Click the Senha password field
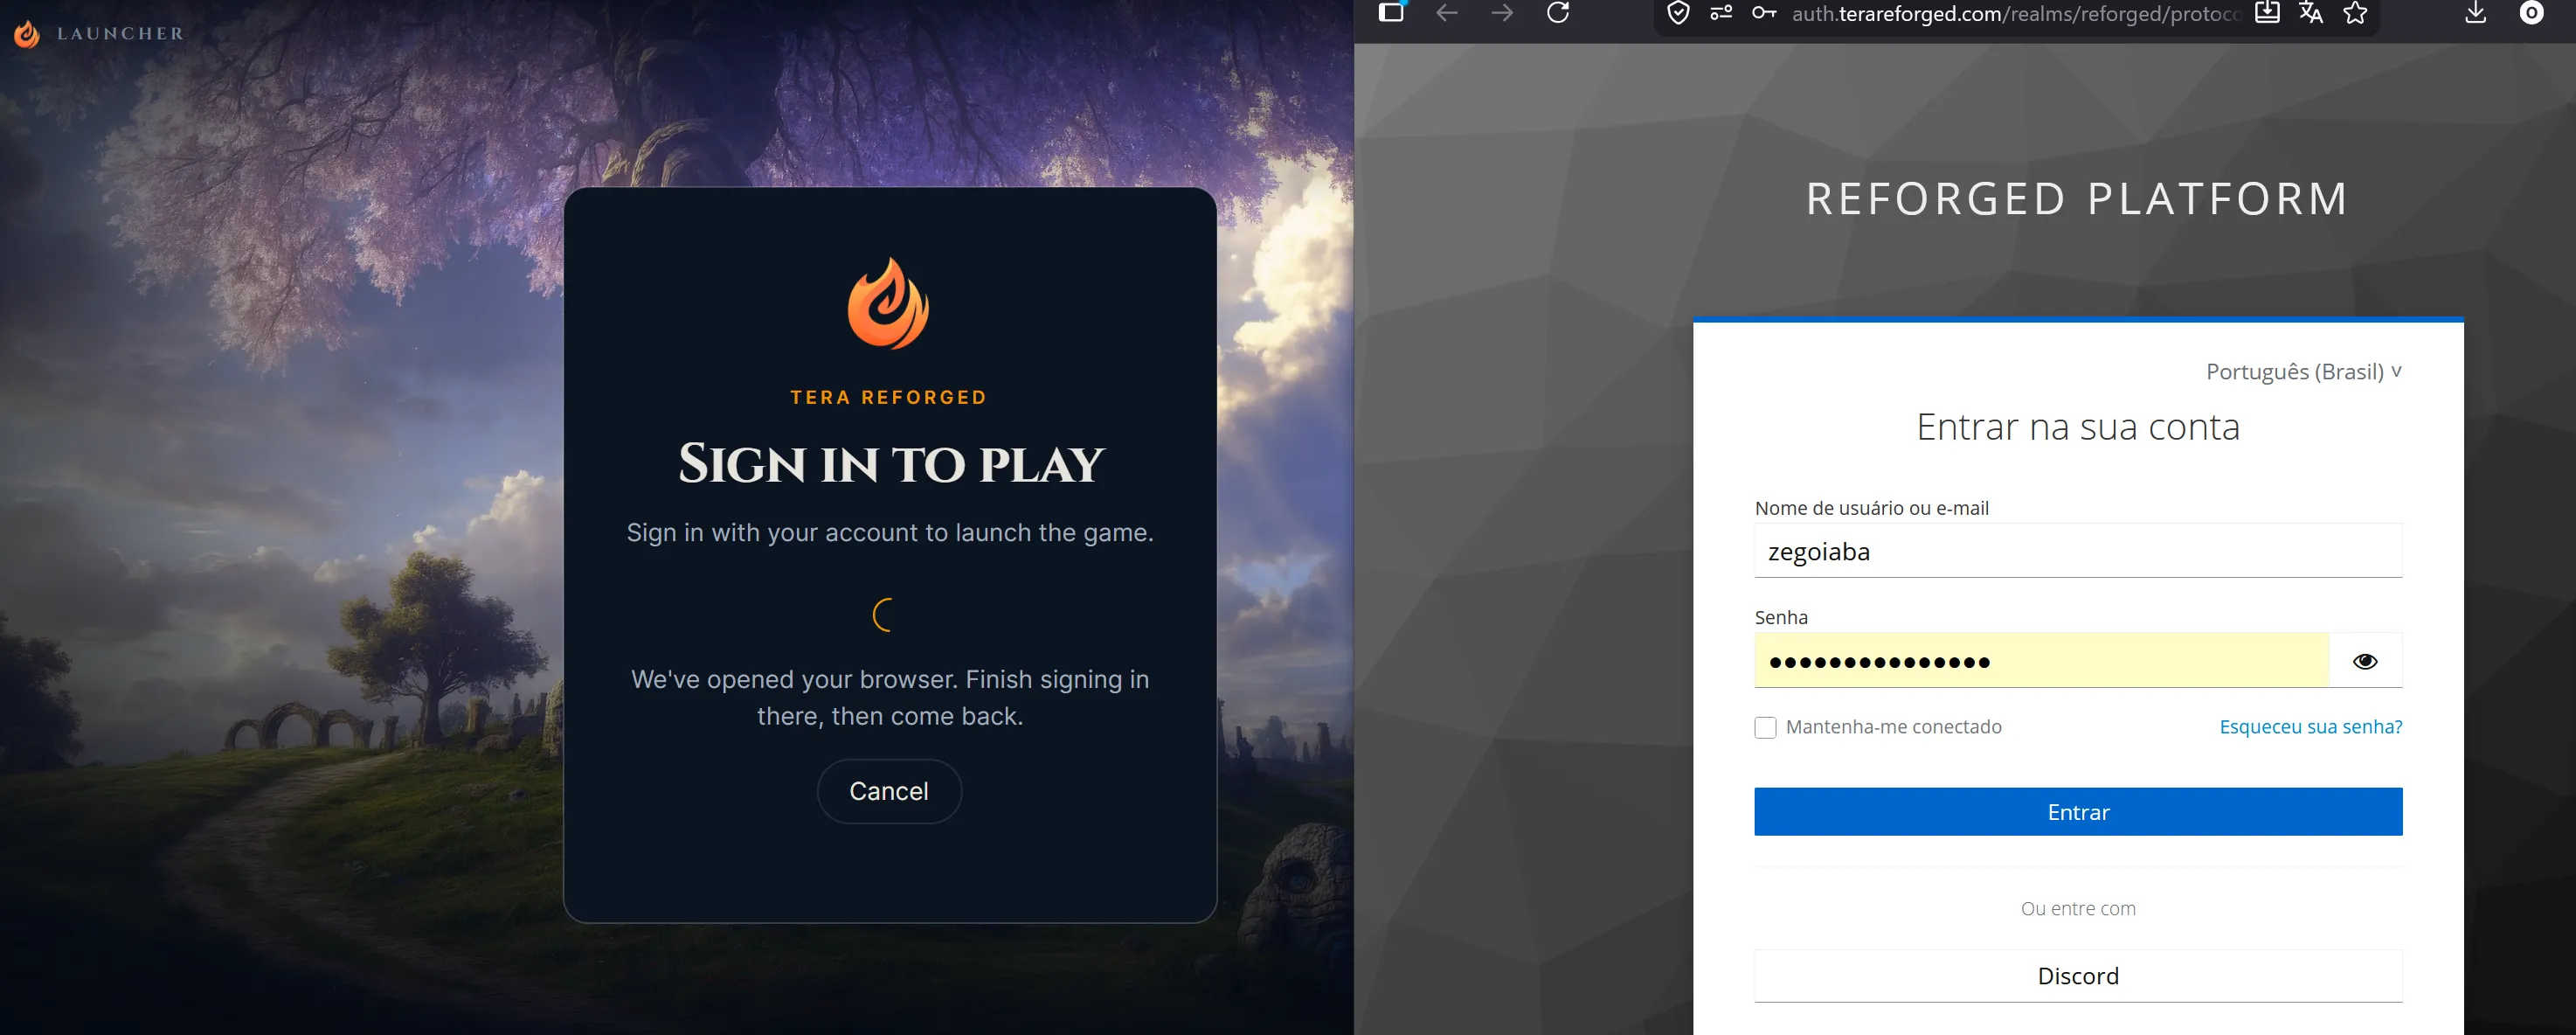2576x1035 pixels. [2041, 661]
